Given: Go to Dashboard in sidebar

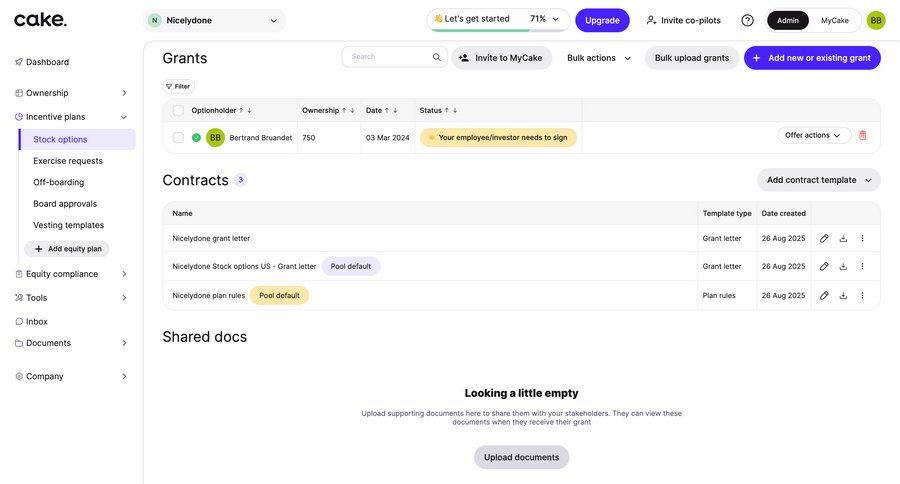Looking at the screenshot, I should [x=48, y=62].
